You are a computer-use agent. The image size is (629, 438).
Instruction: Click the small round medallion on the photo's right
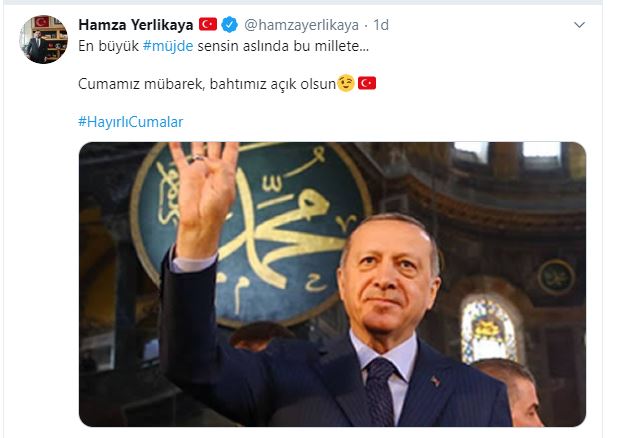[556, 277]
